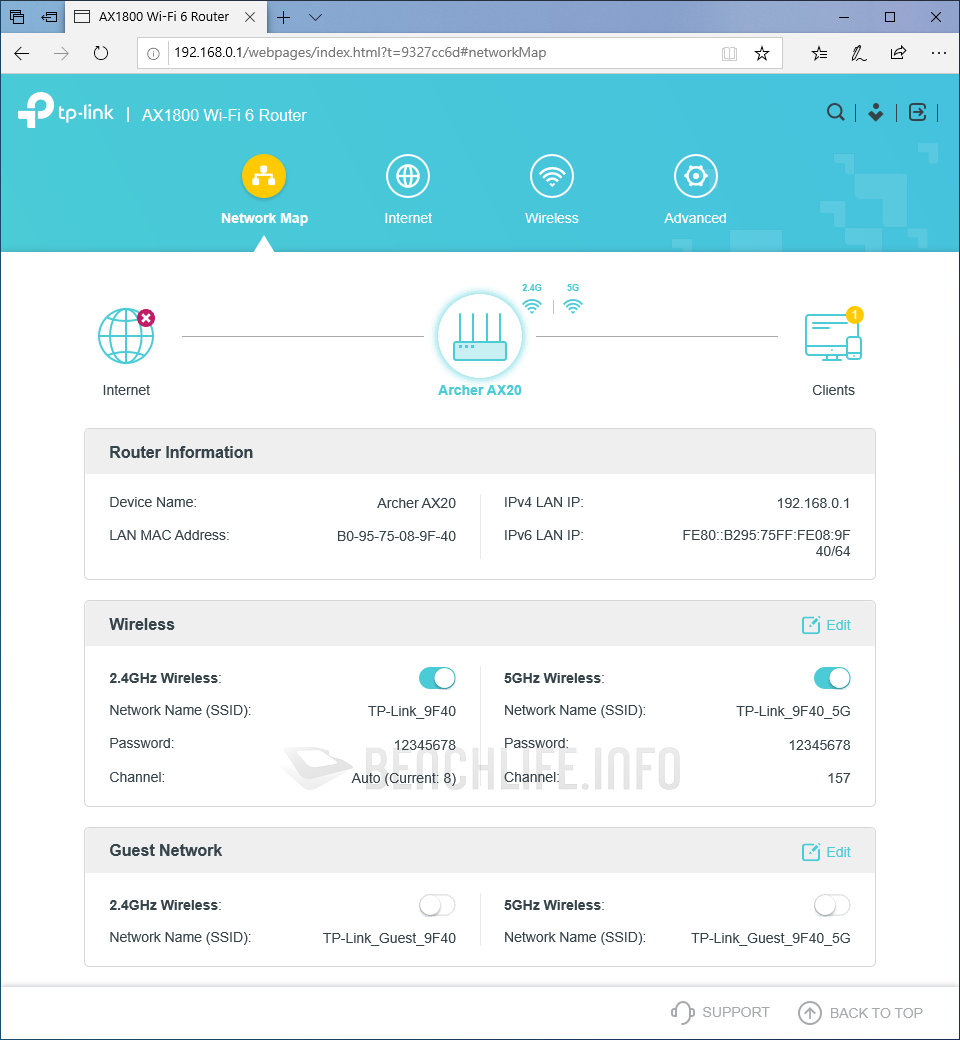
Task: Open the tab preview dropdown chevron
Action: (316, 17)
